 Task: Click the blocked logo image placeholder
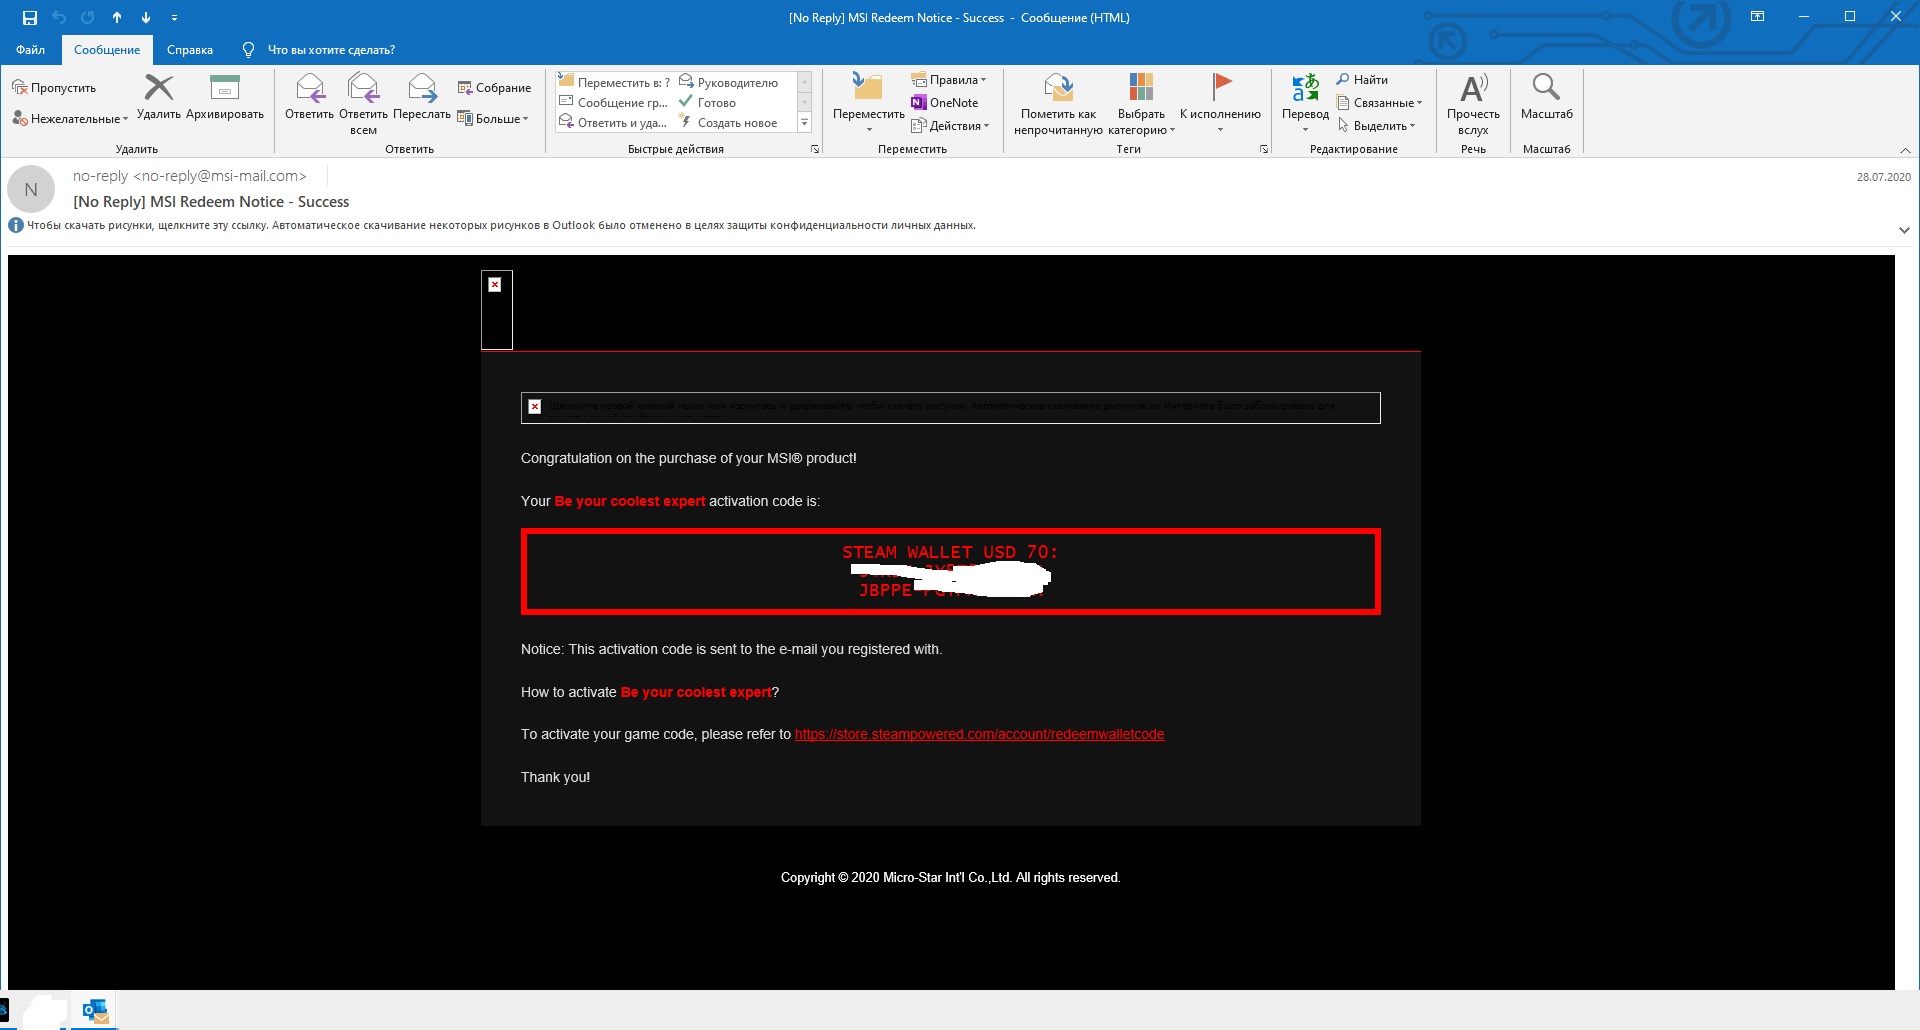point(497,310)
